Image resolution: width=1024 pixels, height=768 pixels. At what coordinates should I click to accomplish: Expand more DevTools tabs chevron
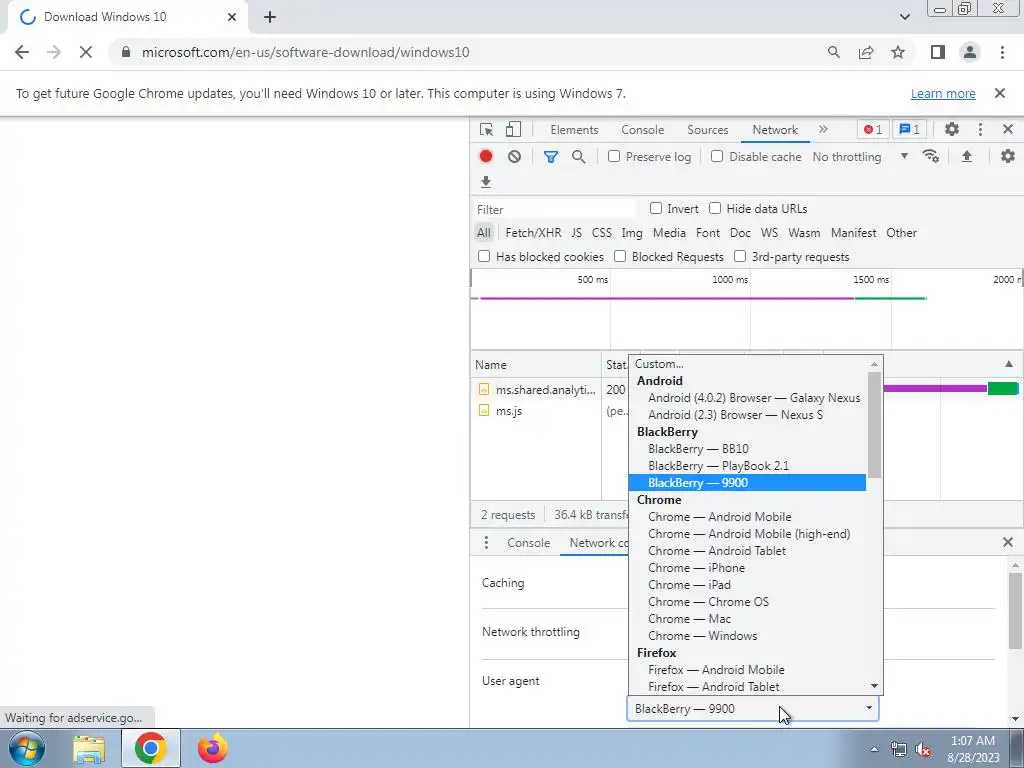824,129
